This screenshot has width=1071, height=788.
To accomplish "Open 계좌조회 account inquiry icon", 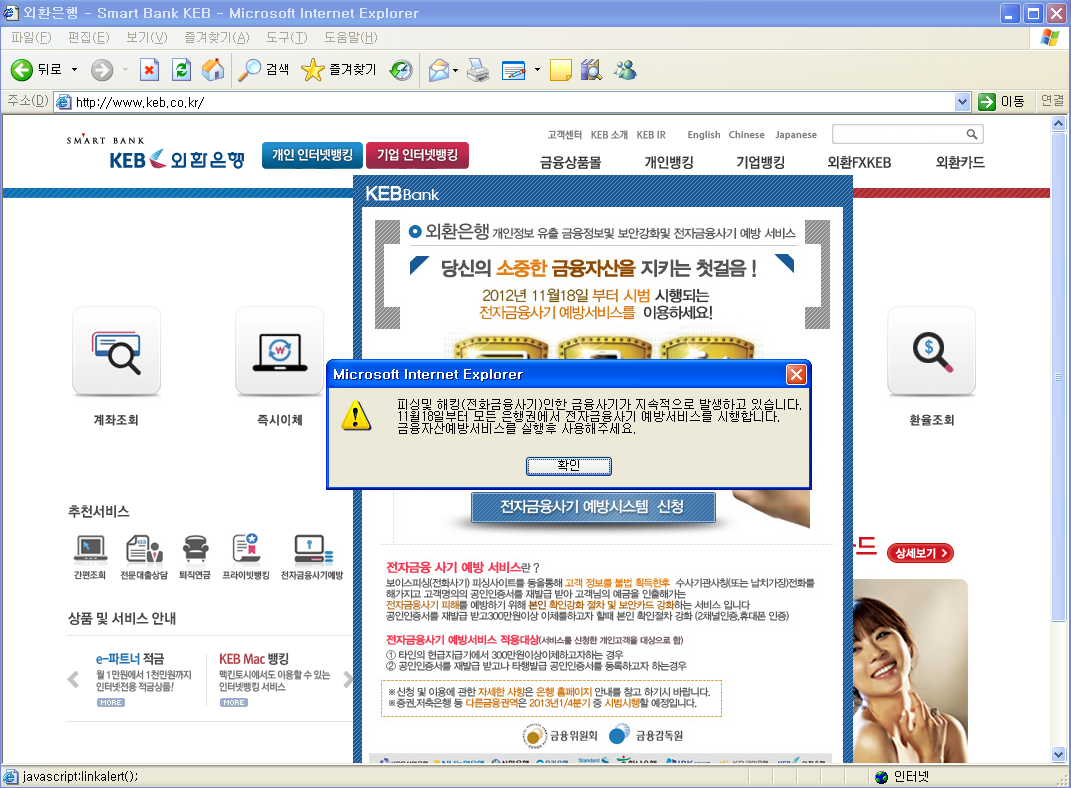I will coord(117,352).
